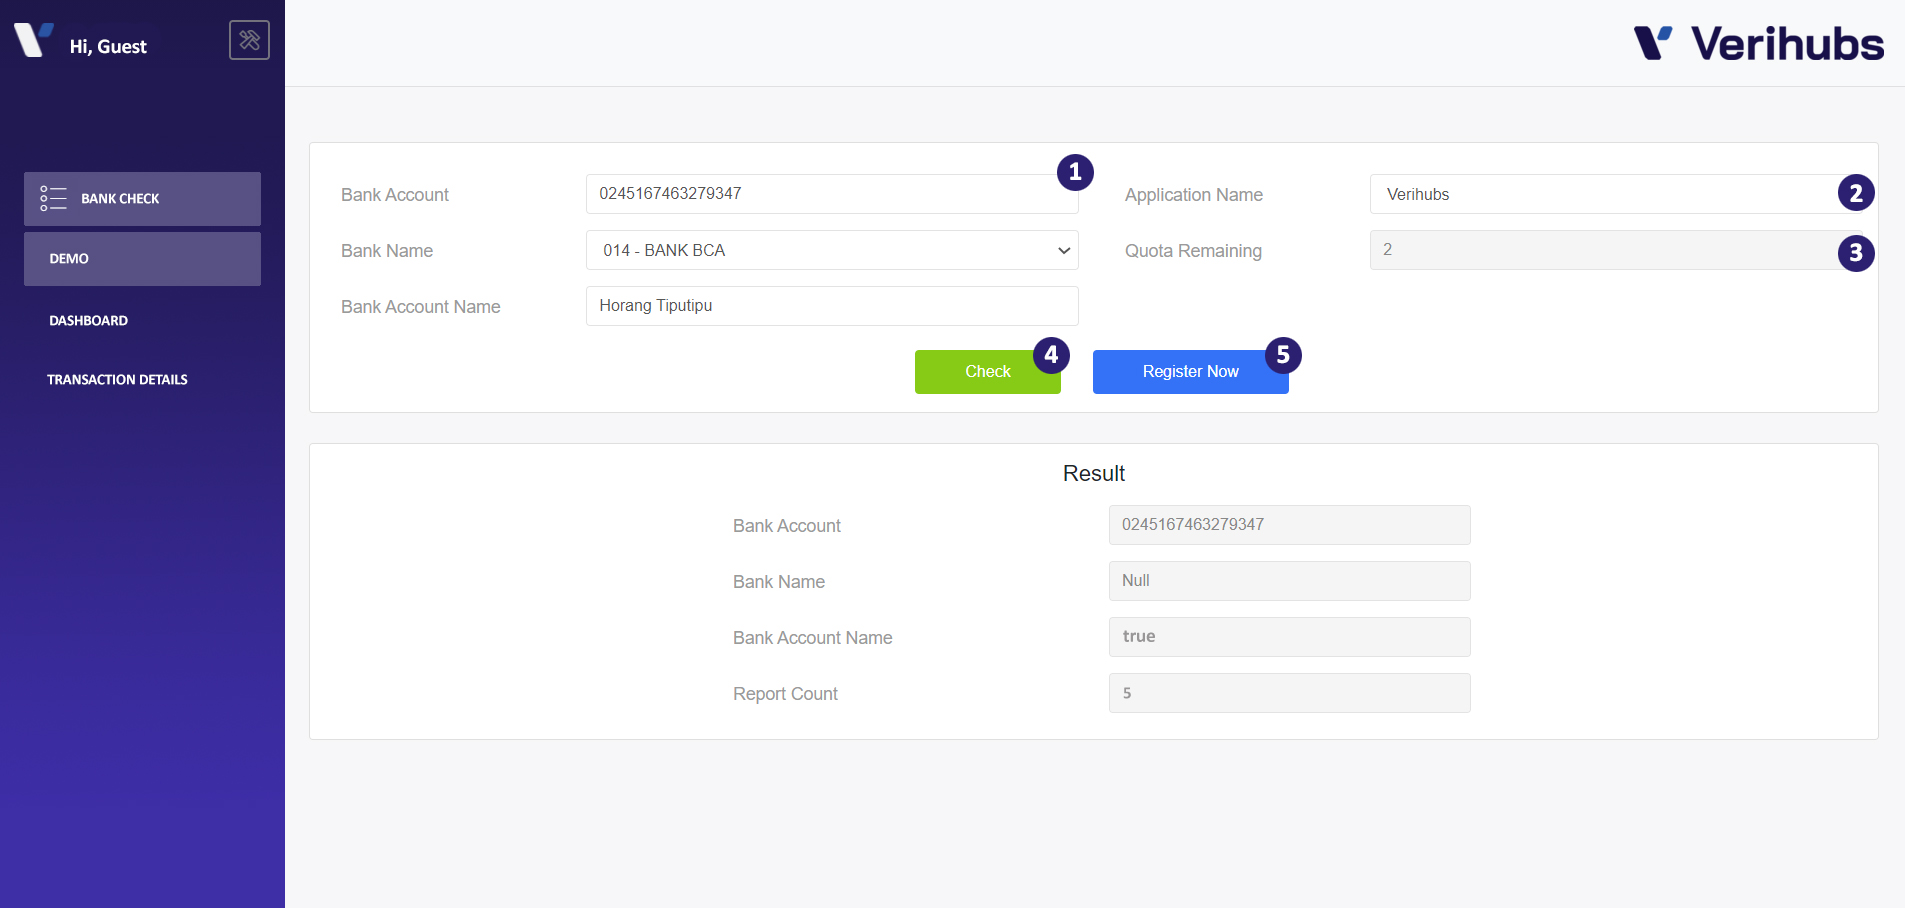Image resolution: width=1905 pixels, height=908 pixels.
Task: Click the Application Name input field
Action: click(1616, 194)
